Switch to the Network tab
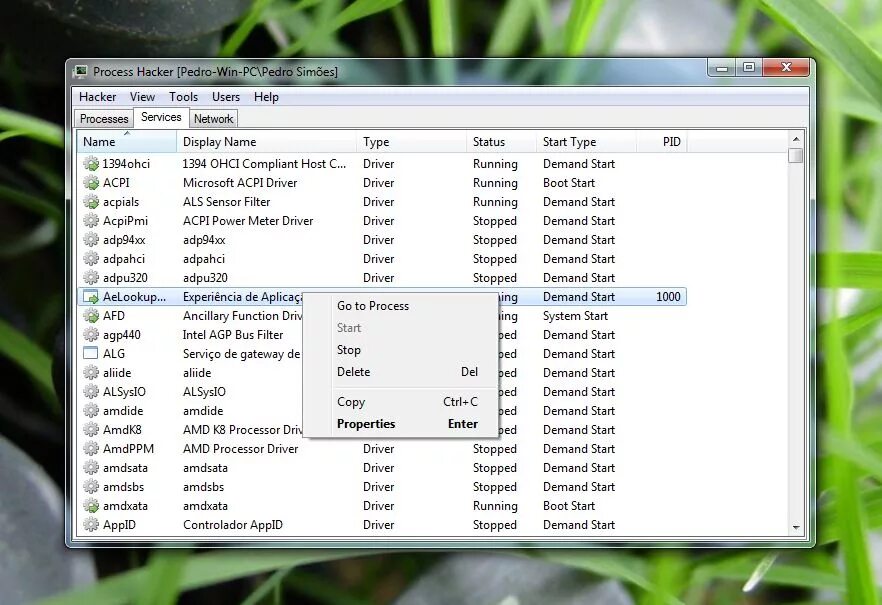Screen dimensions: 882x605 [213, 119]
